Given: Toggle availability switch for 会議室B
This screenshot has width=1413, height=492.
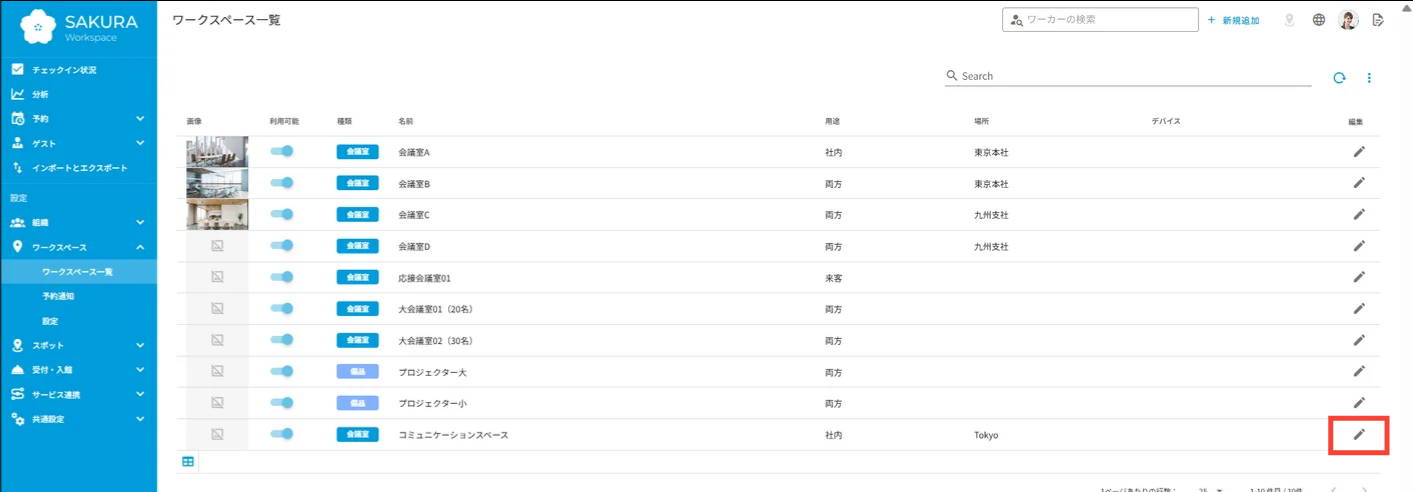Looking at the screenshot, I should [282, 183].
